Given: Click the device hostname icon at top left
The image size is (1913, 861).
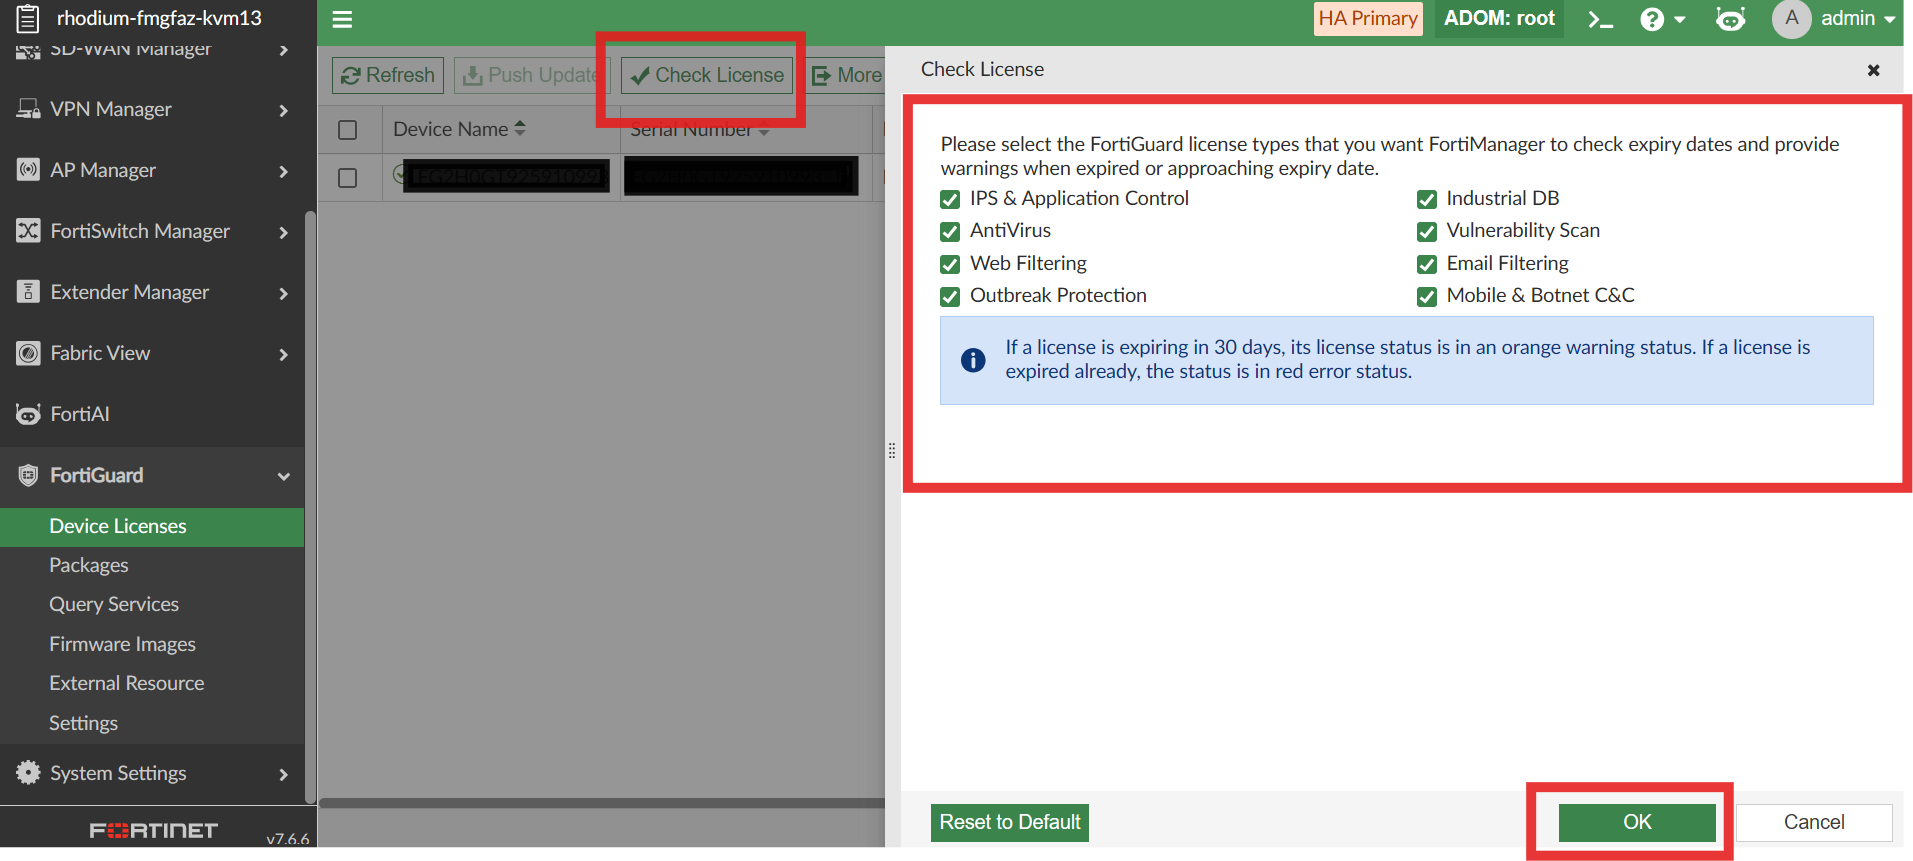Looking at the screenshot, I should 28,18.
